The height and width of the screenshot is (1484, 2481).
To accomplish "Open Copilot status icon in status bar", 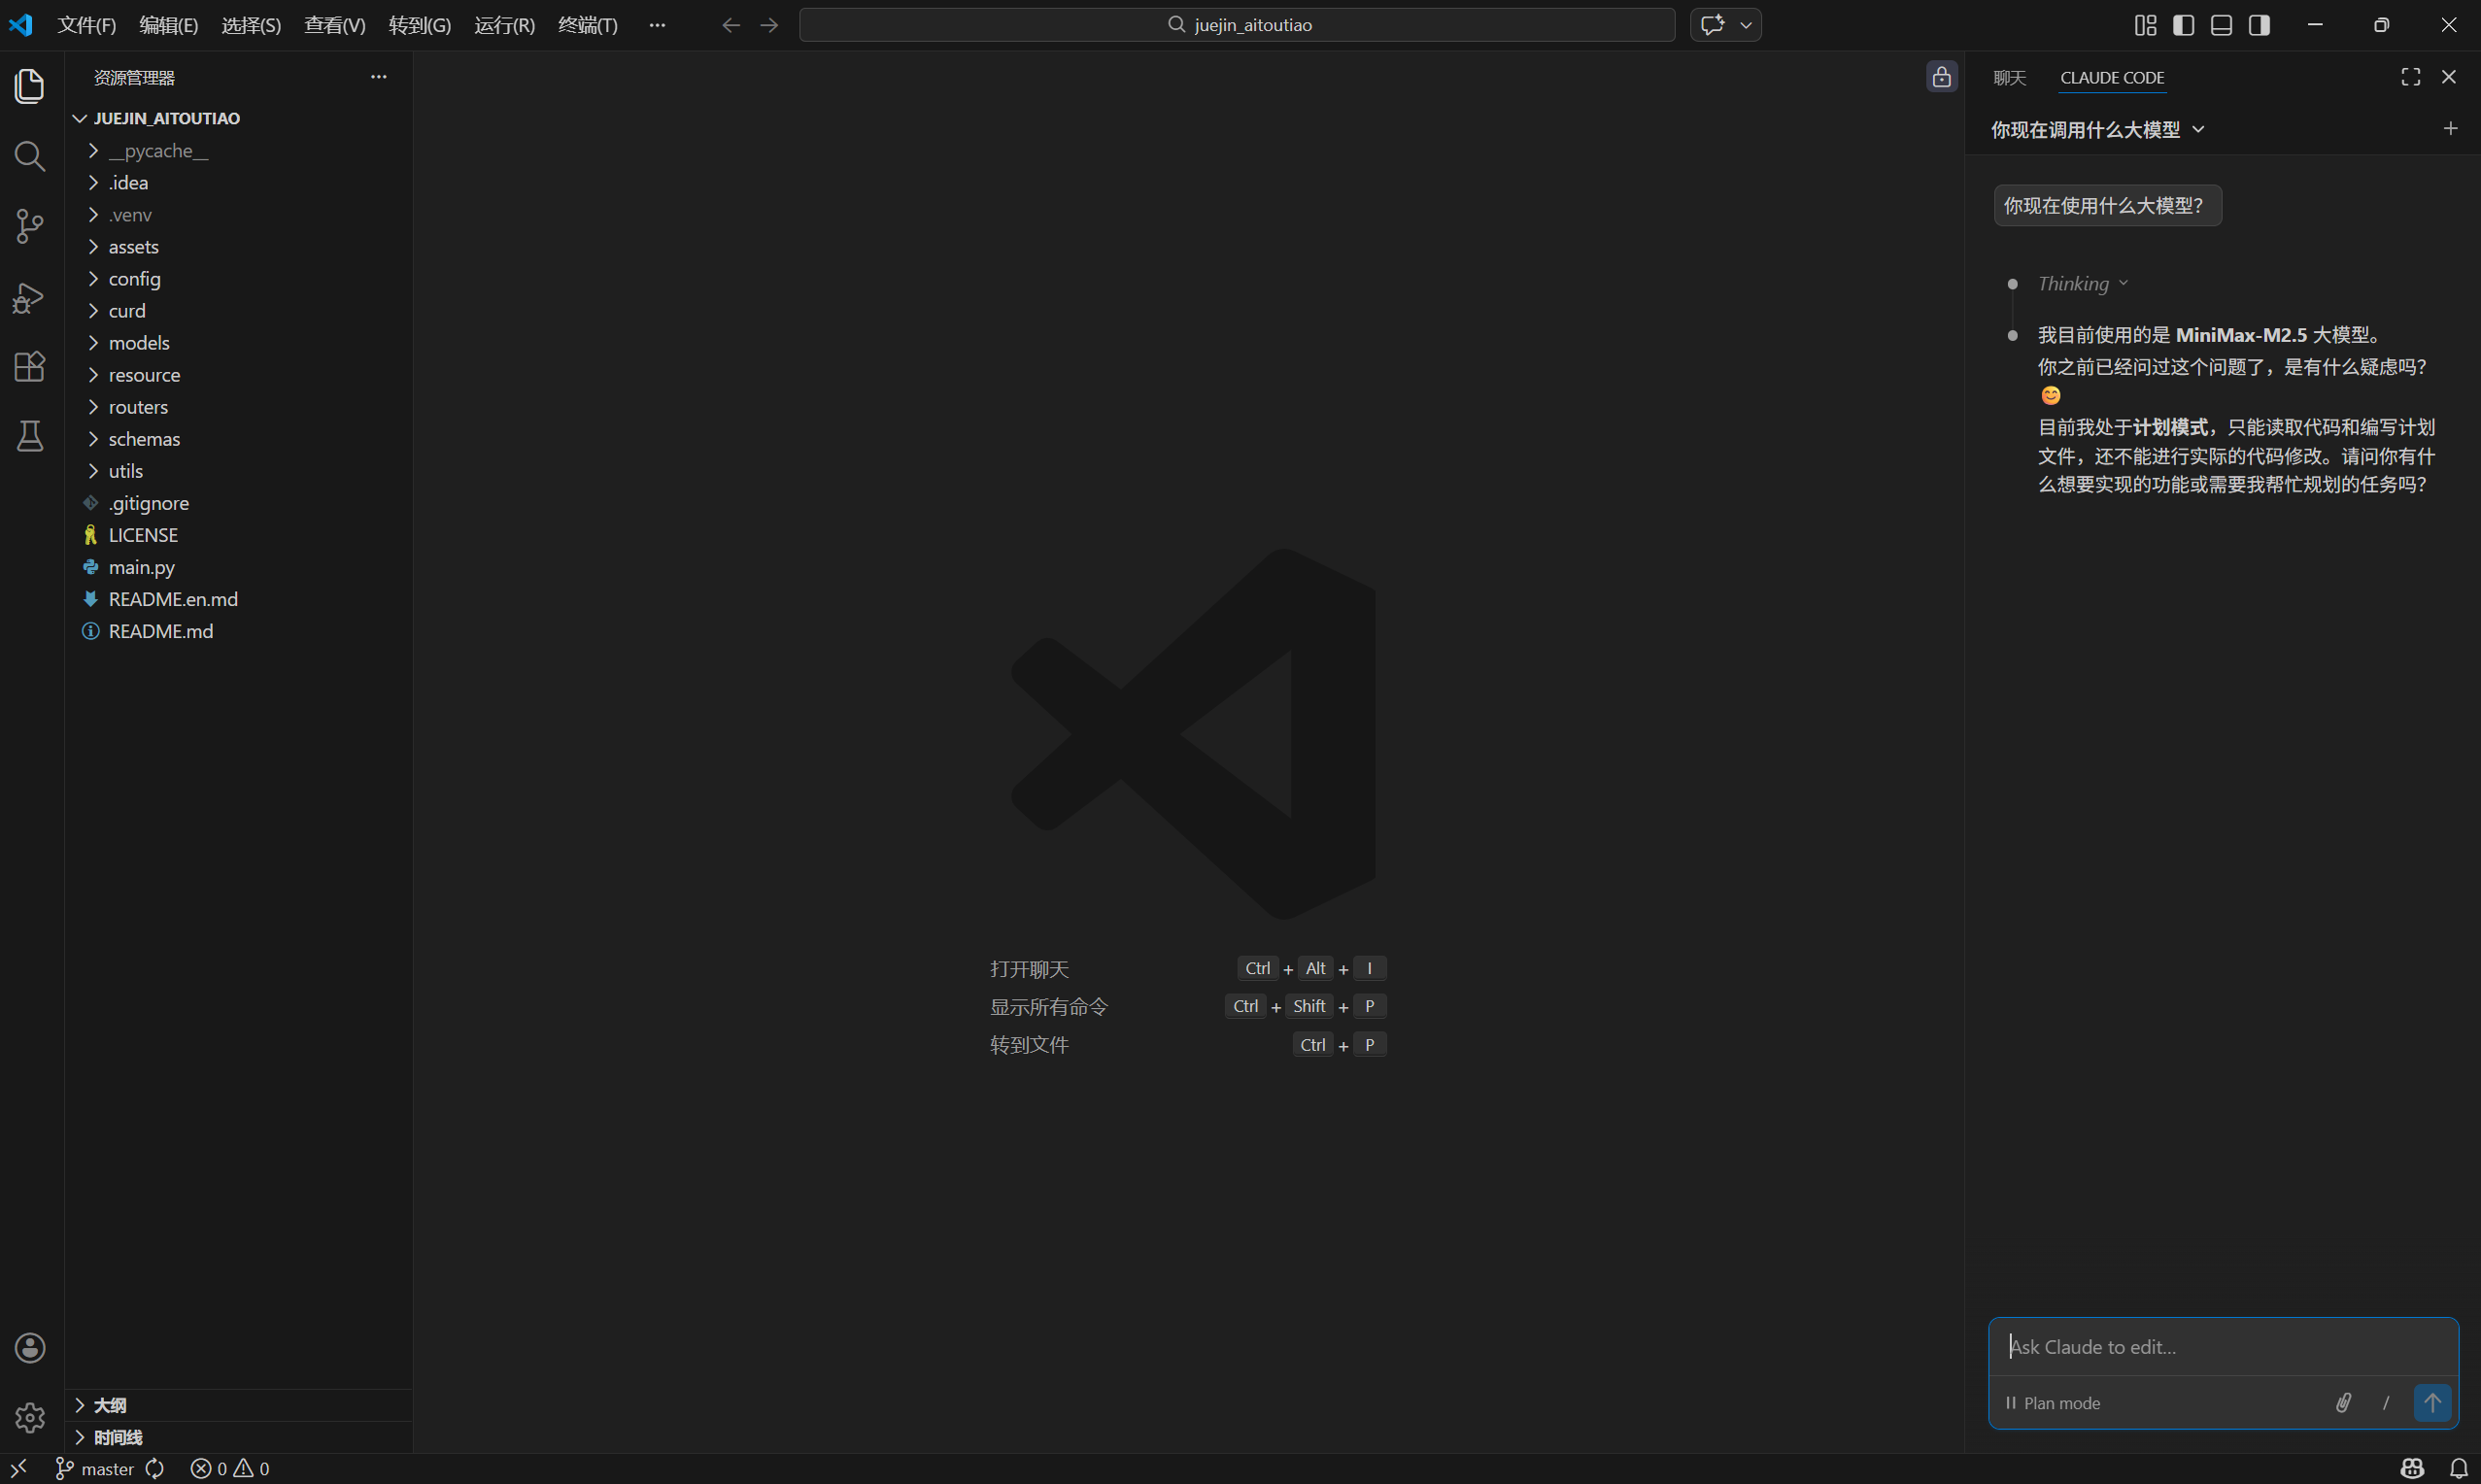I will 2412,1468.
